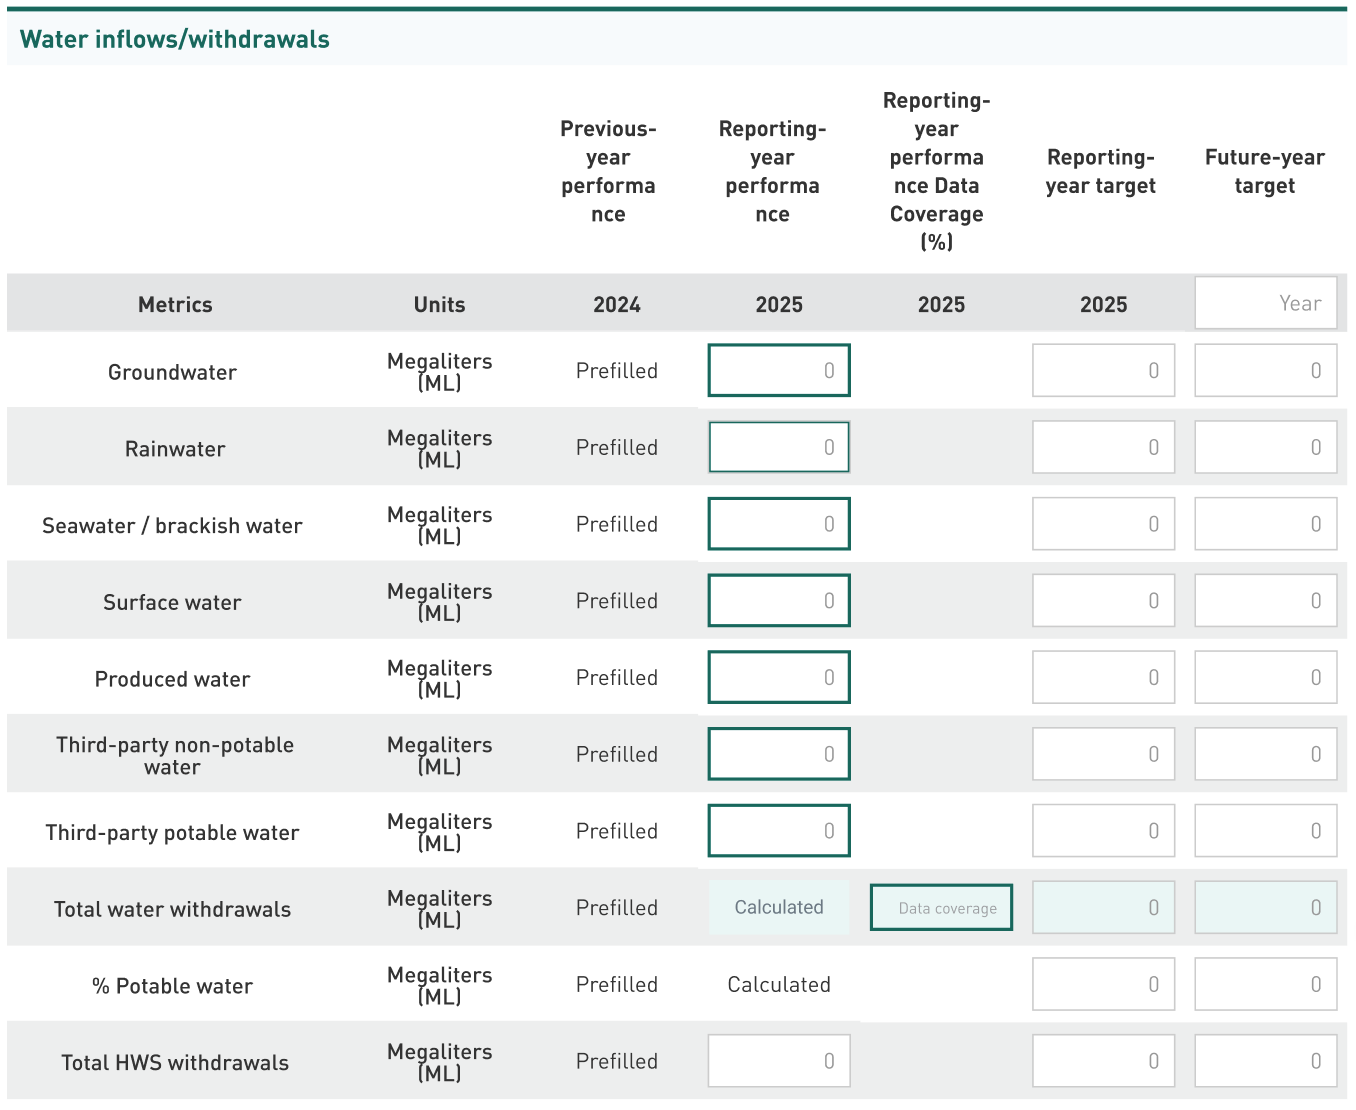Select Third-party non-potable water performance field
Screen dimensions: 1356x1110
[x=779, y=754]
